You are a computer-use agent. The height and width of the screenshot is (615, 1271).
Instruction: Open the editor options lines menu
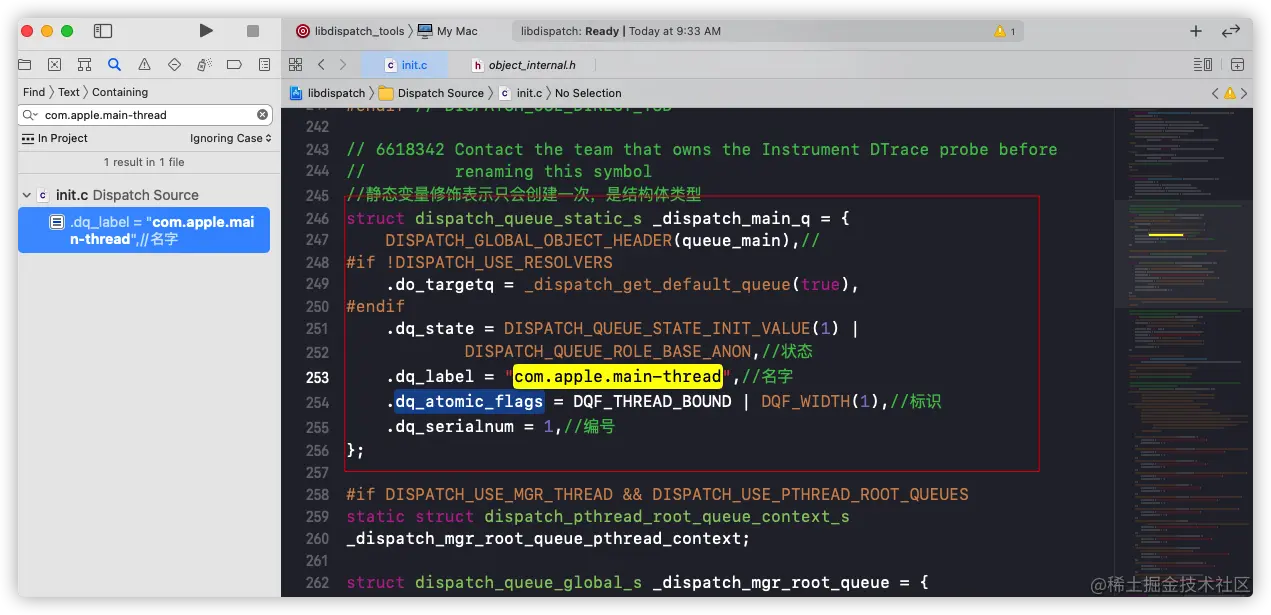[x=1203, y=64]
